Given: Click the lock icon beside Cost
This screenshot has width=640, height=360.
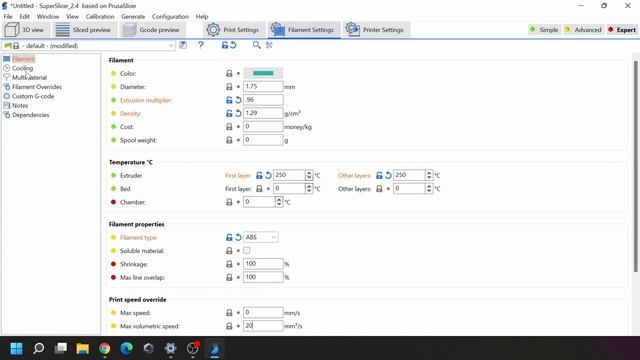Looking at the screenshot, I should (x=229, y=127).
